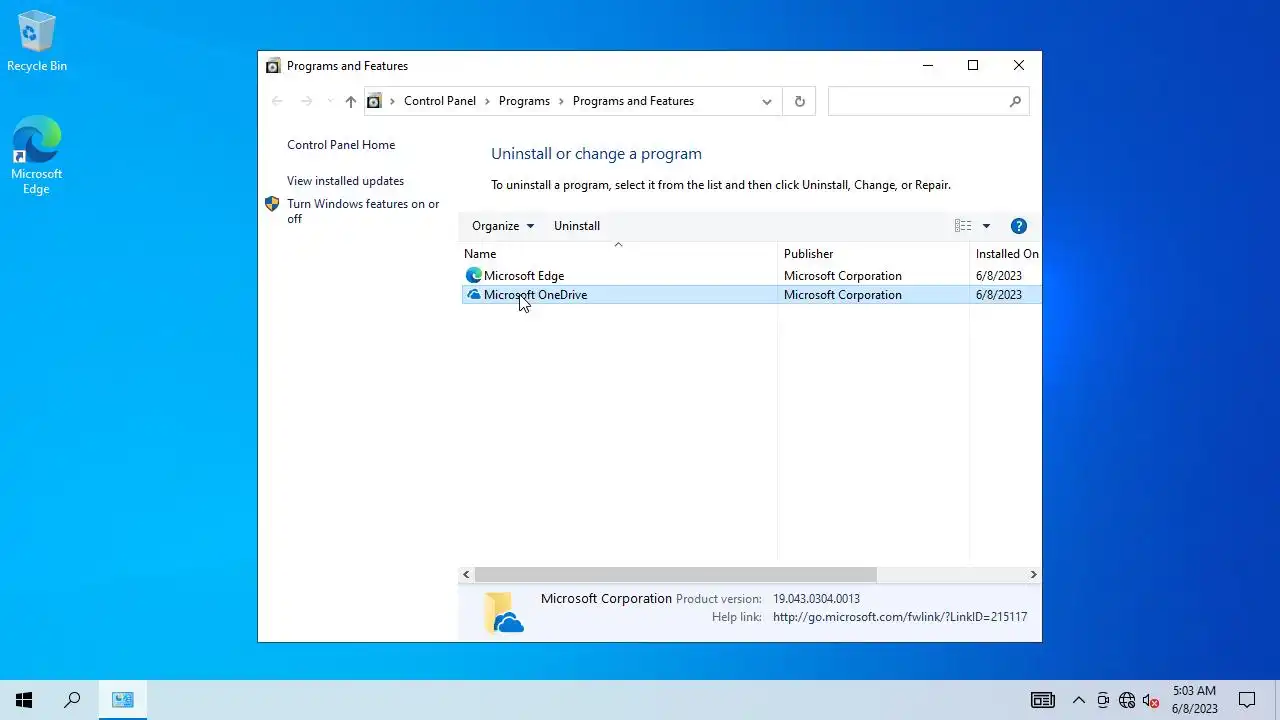Screen dimensions: 1280x720
Task: Open View installed updates
Action: 345,181
